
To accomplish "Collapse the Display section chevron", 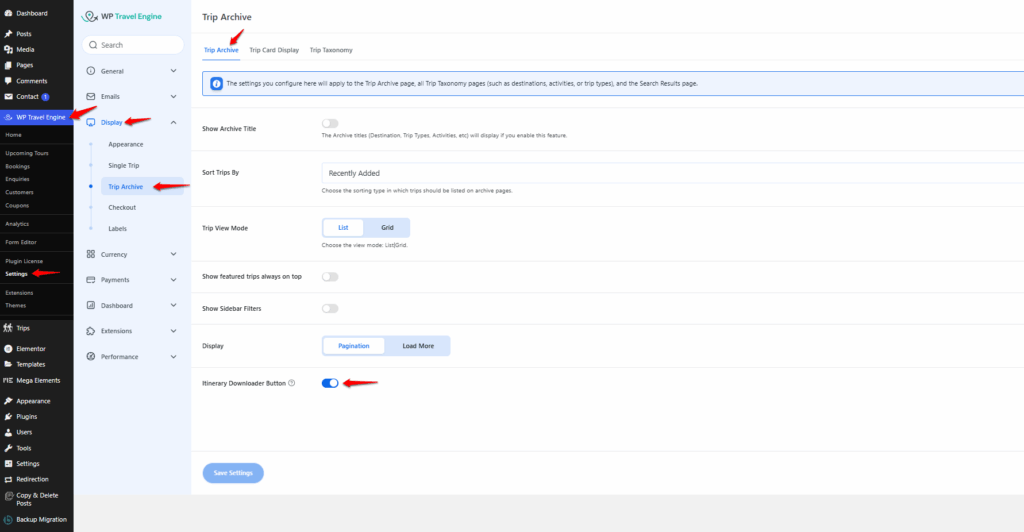I will [x=174, y=122].
